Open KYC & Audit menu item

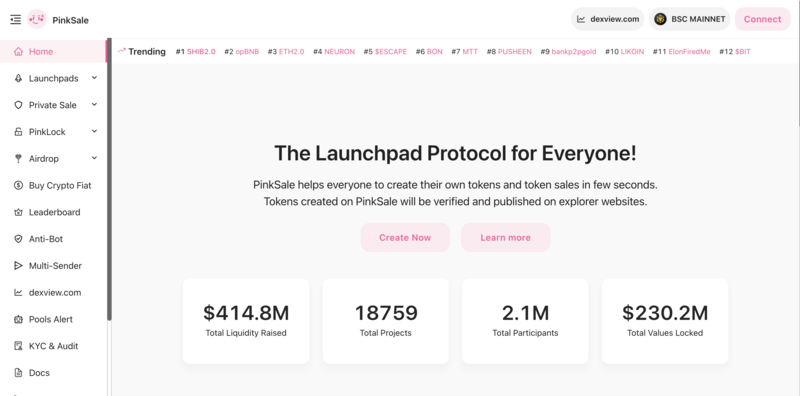pos(53,346)
